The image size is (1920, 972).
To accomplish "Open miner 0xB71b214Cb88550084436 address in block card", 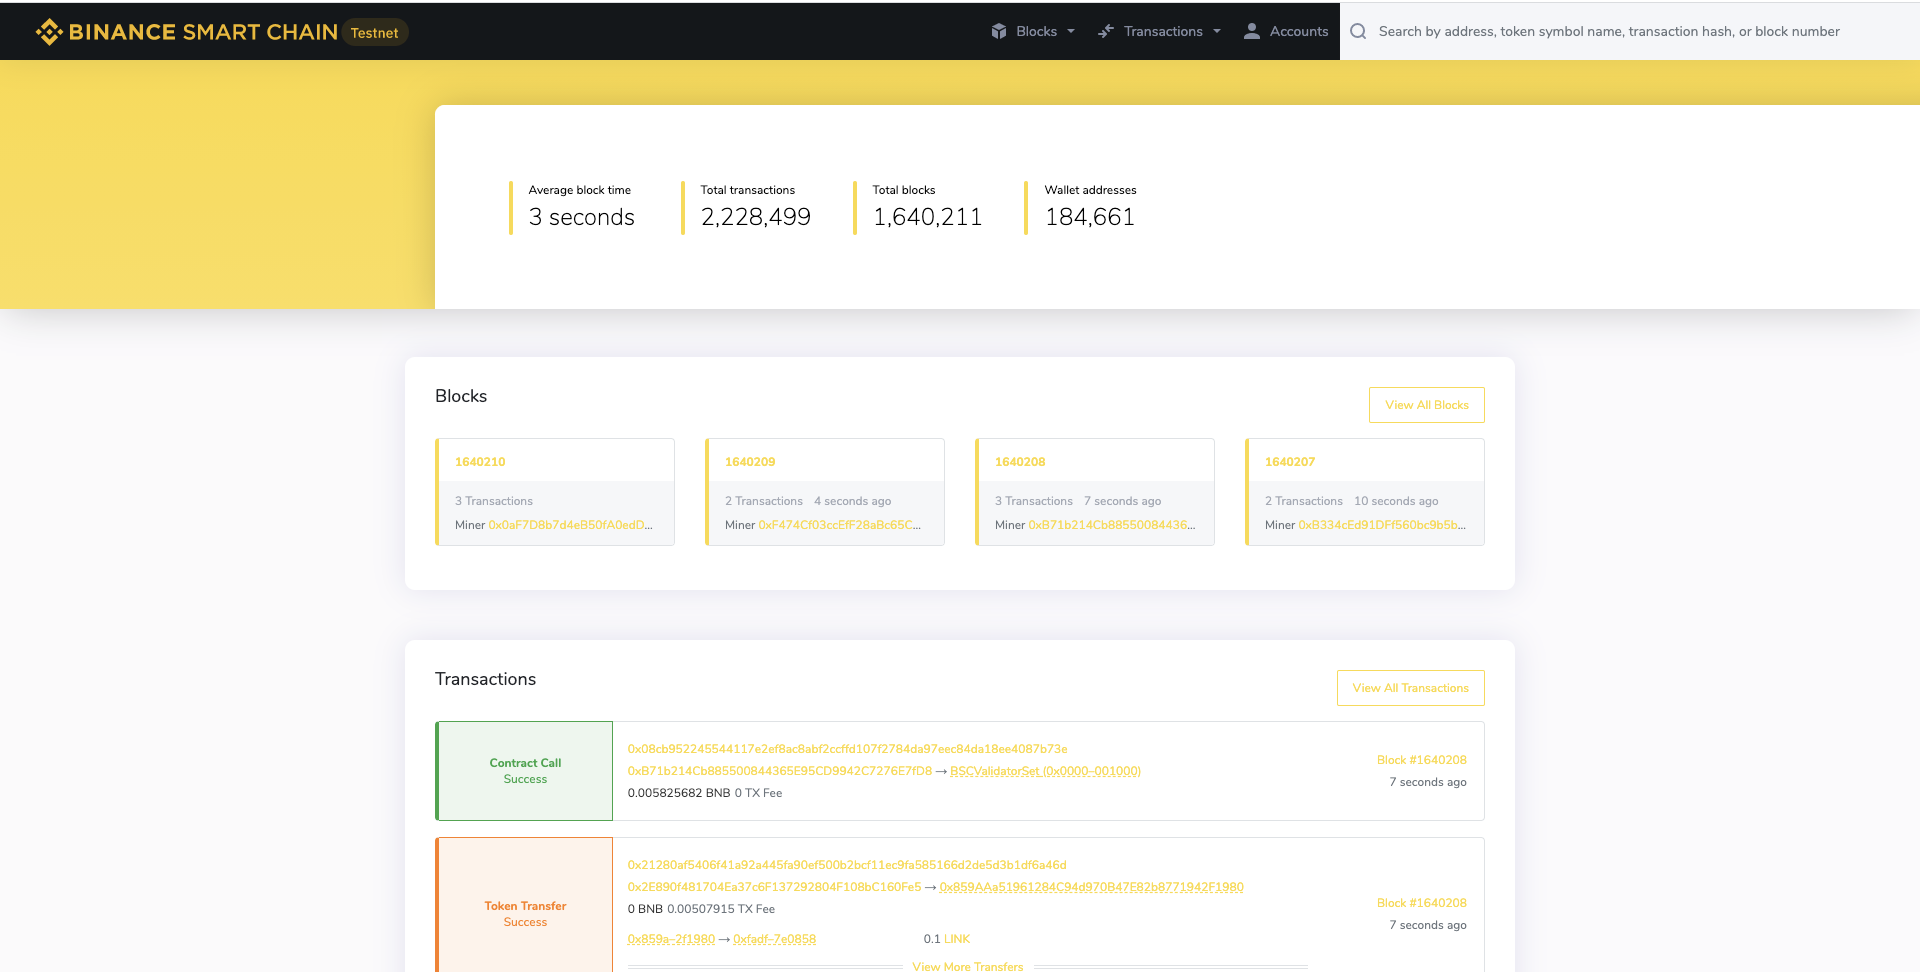I will click(1111, 525).
